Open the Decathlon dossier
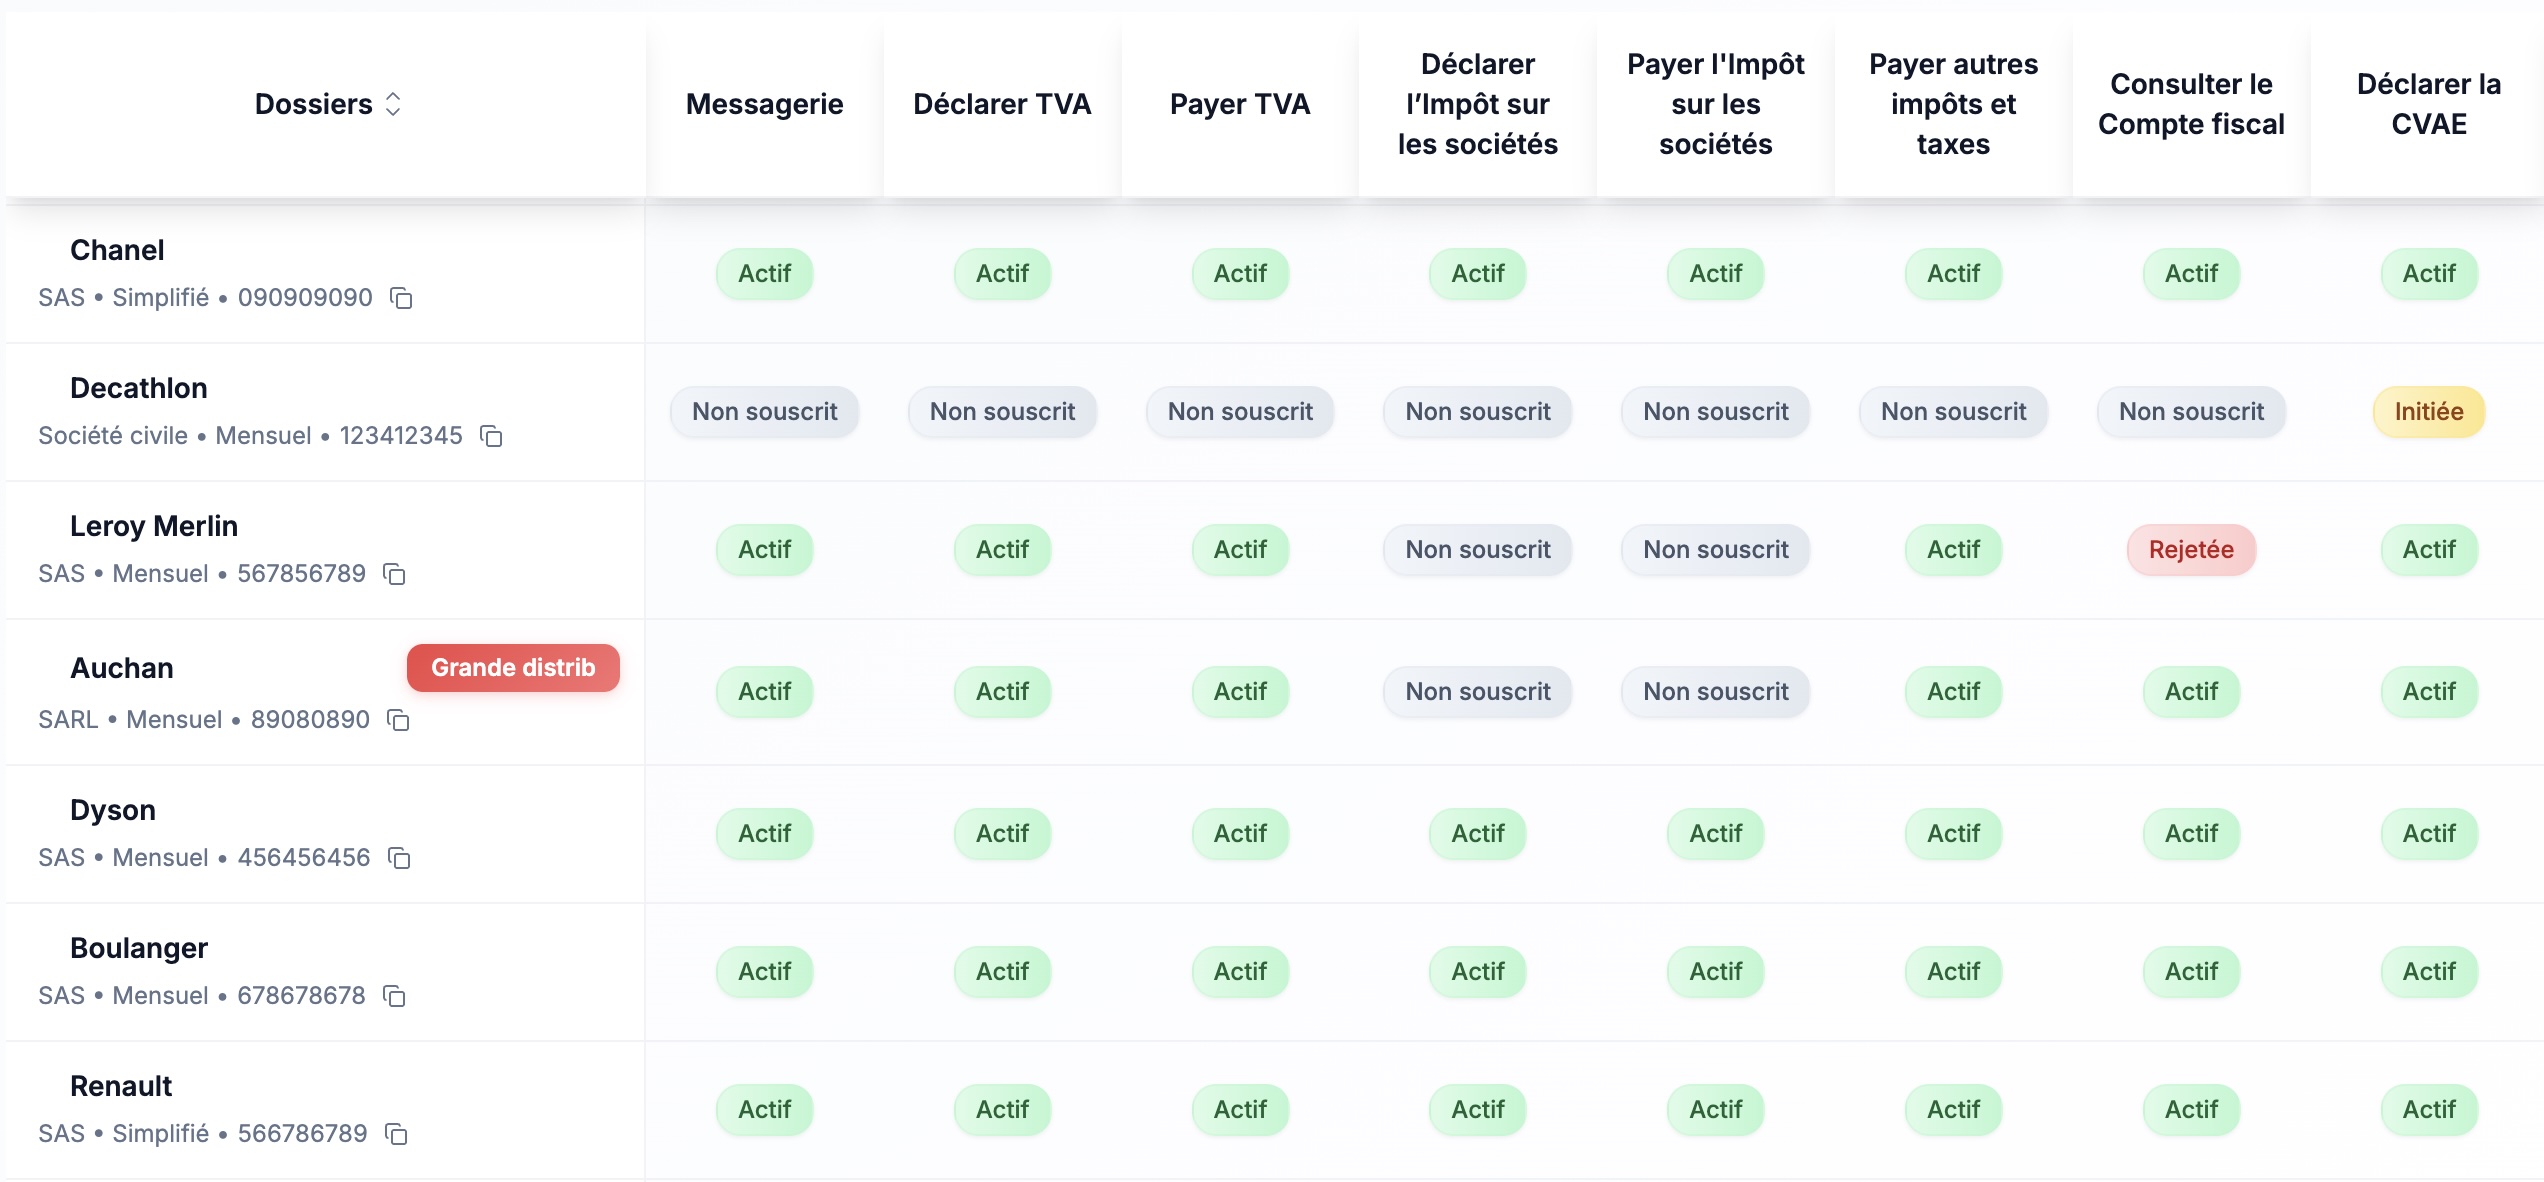Screen dimensions: 2544x1182 click(139, 388)
